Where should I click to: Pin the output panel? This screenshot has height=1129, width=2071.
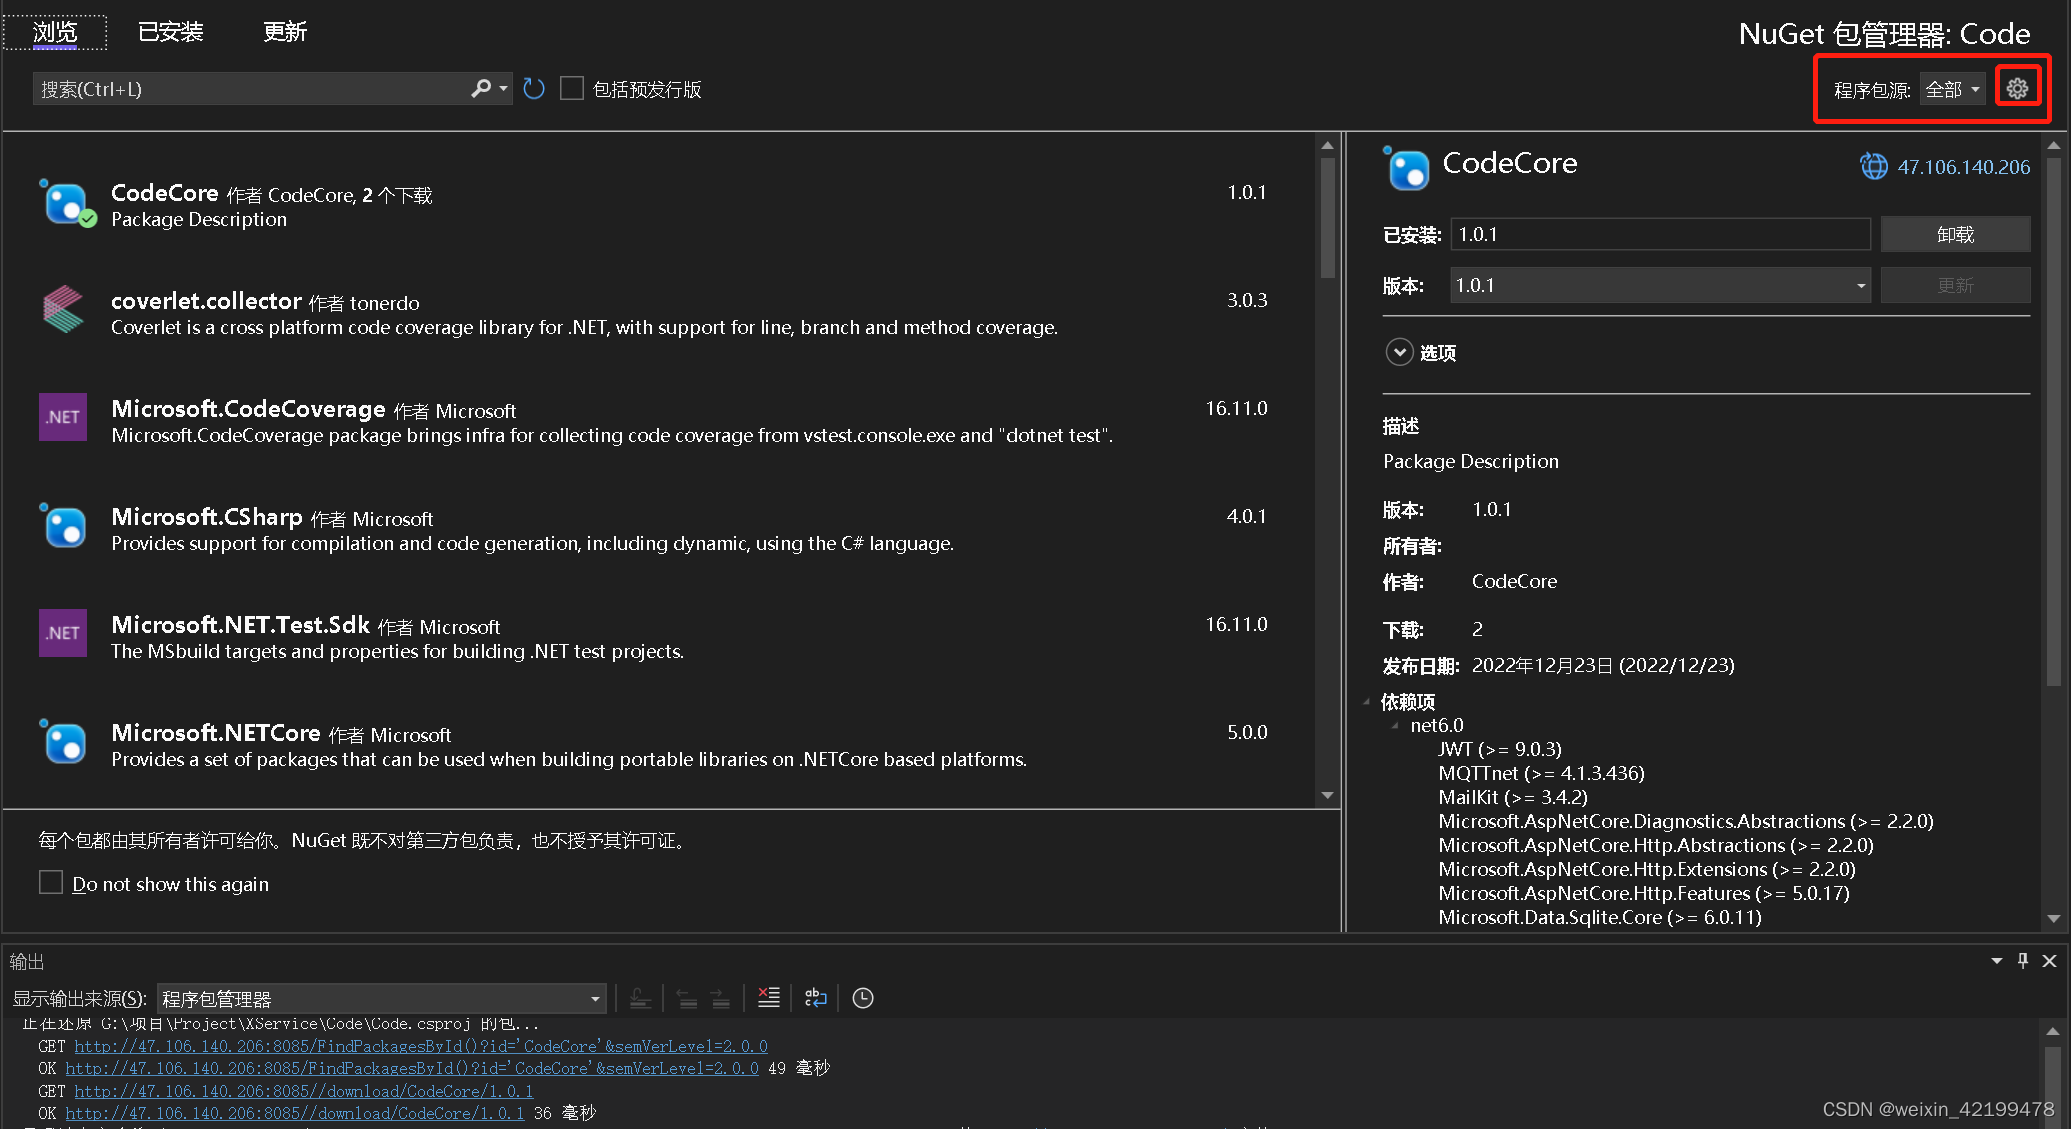[2023, 961]
